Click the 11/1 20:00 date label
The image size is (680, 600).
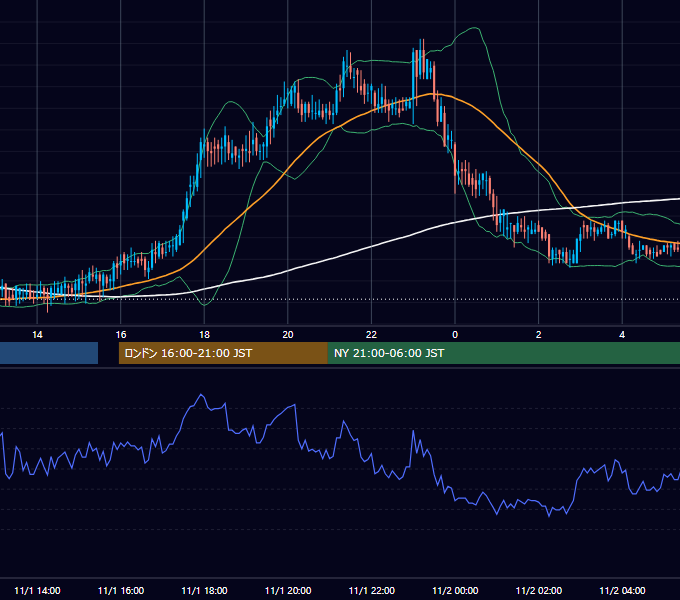(288, 590)
